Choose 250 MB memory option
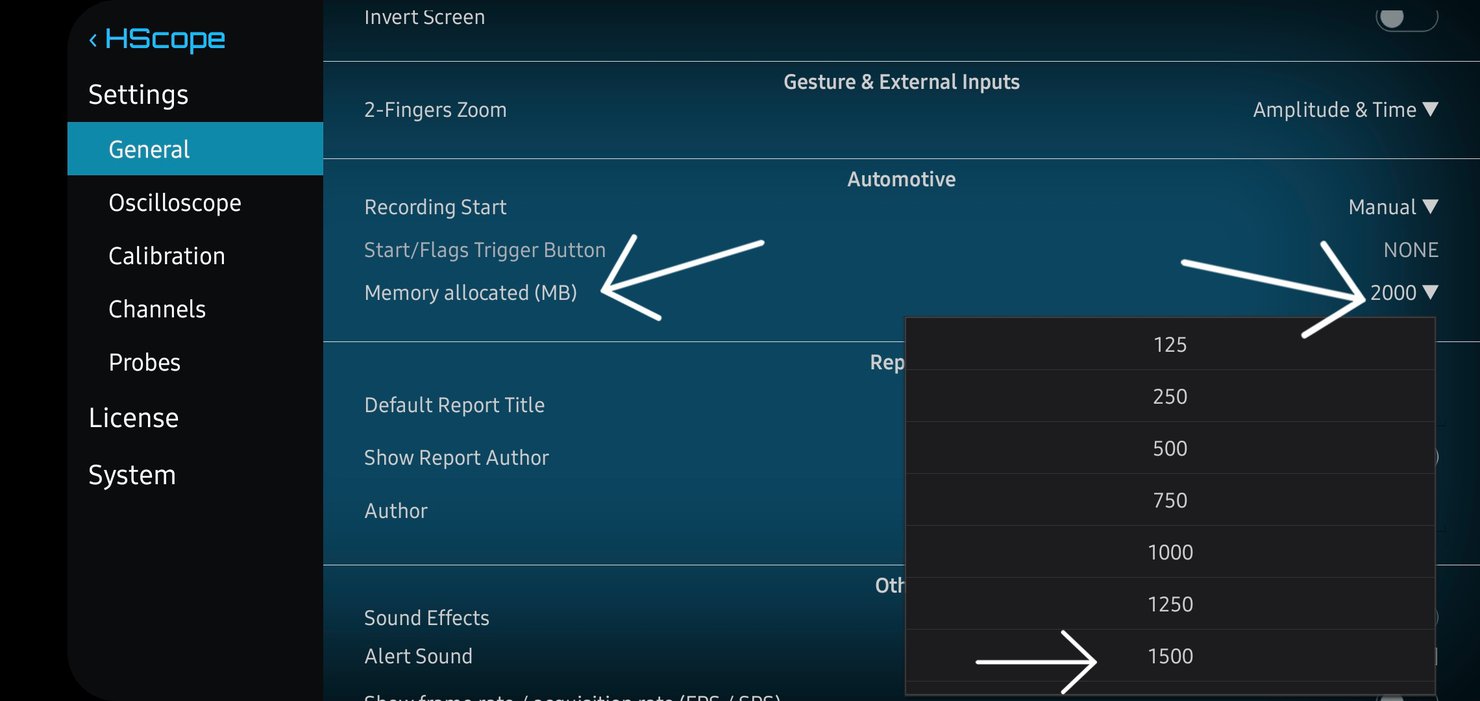This screenshot has height=701, width=1480. (x=1169, y=397)
